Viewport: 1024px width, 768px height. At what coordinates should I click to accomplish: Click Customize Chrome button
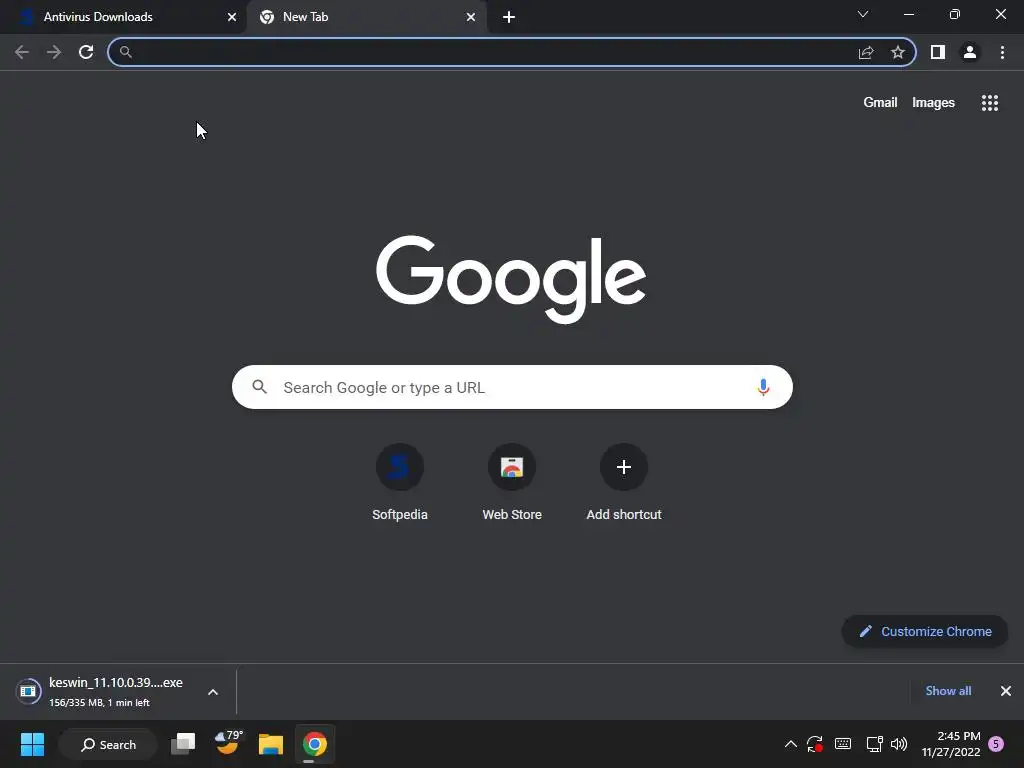(925, 632)
